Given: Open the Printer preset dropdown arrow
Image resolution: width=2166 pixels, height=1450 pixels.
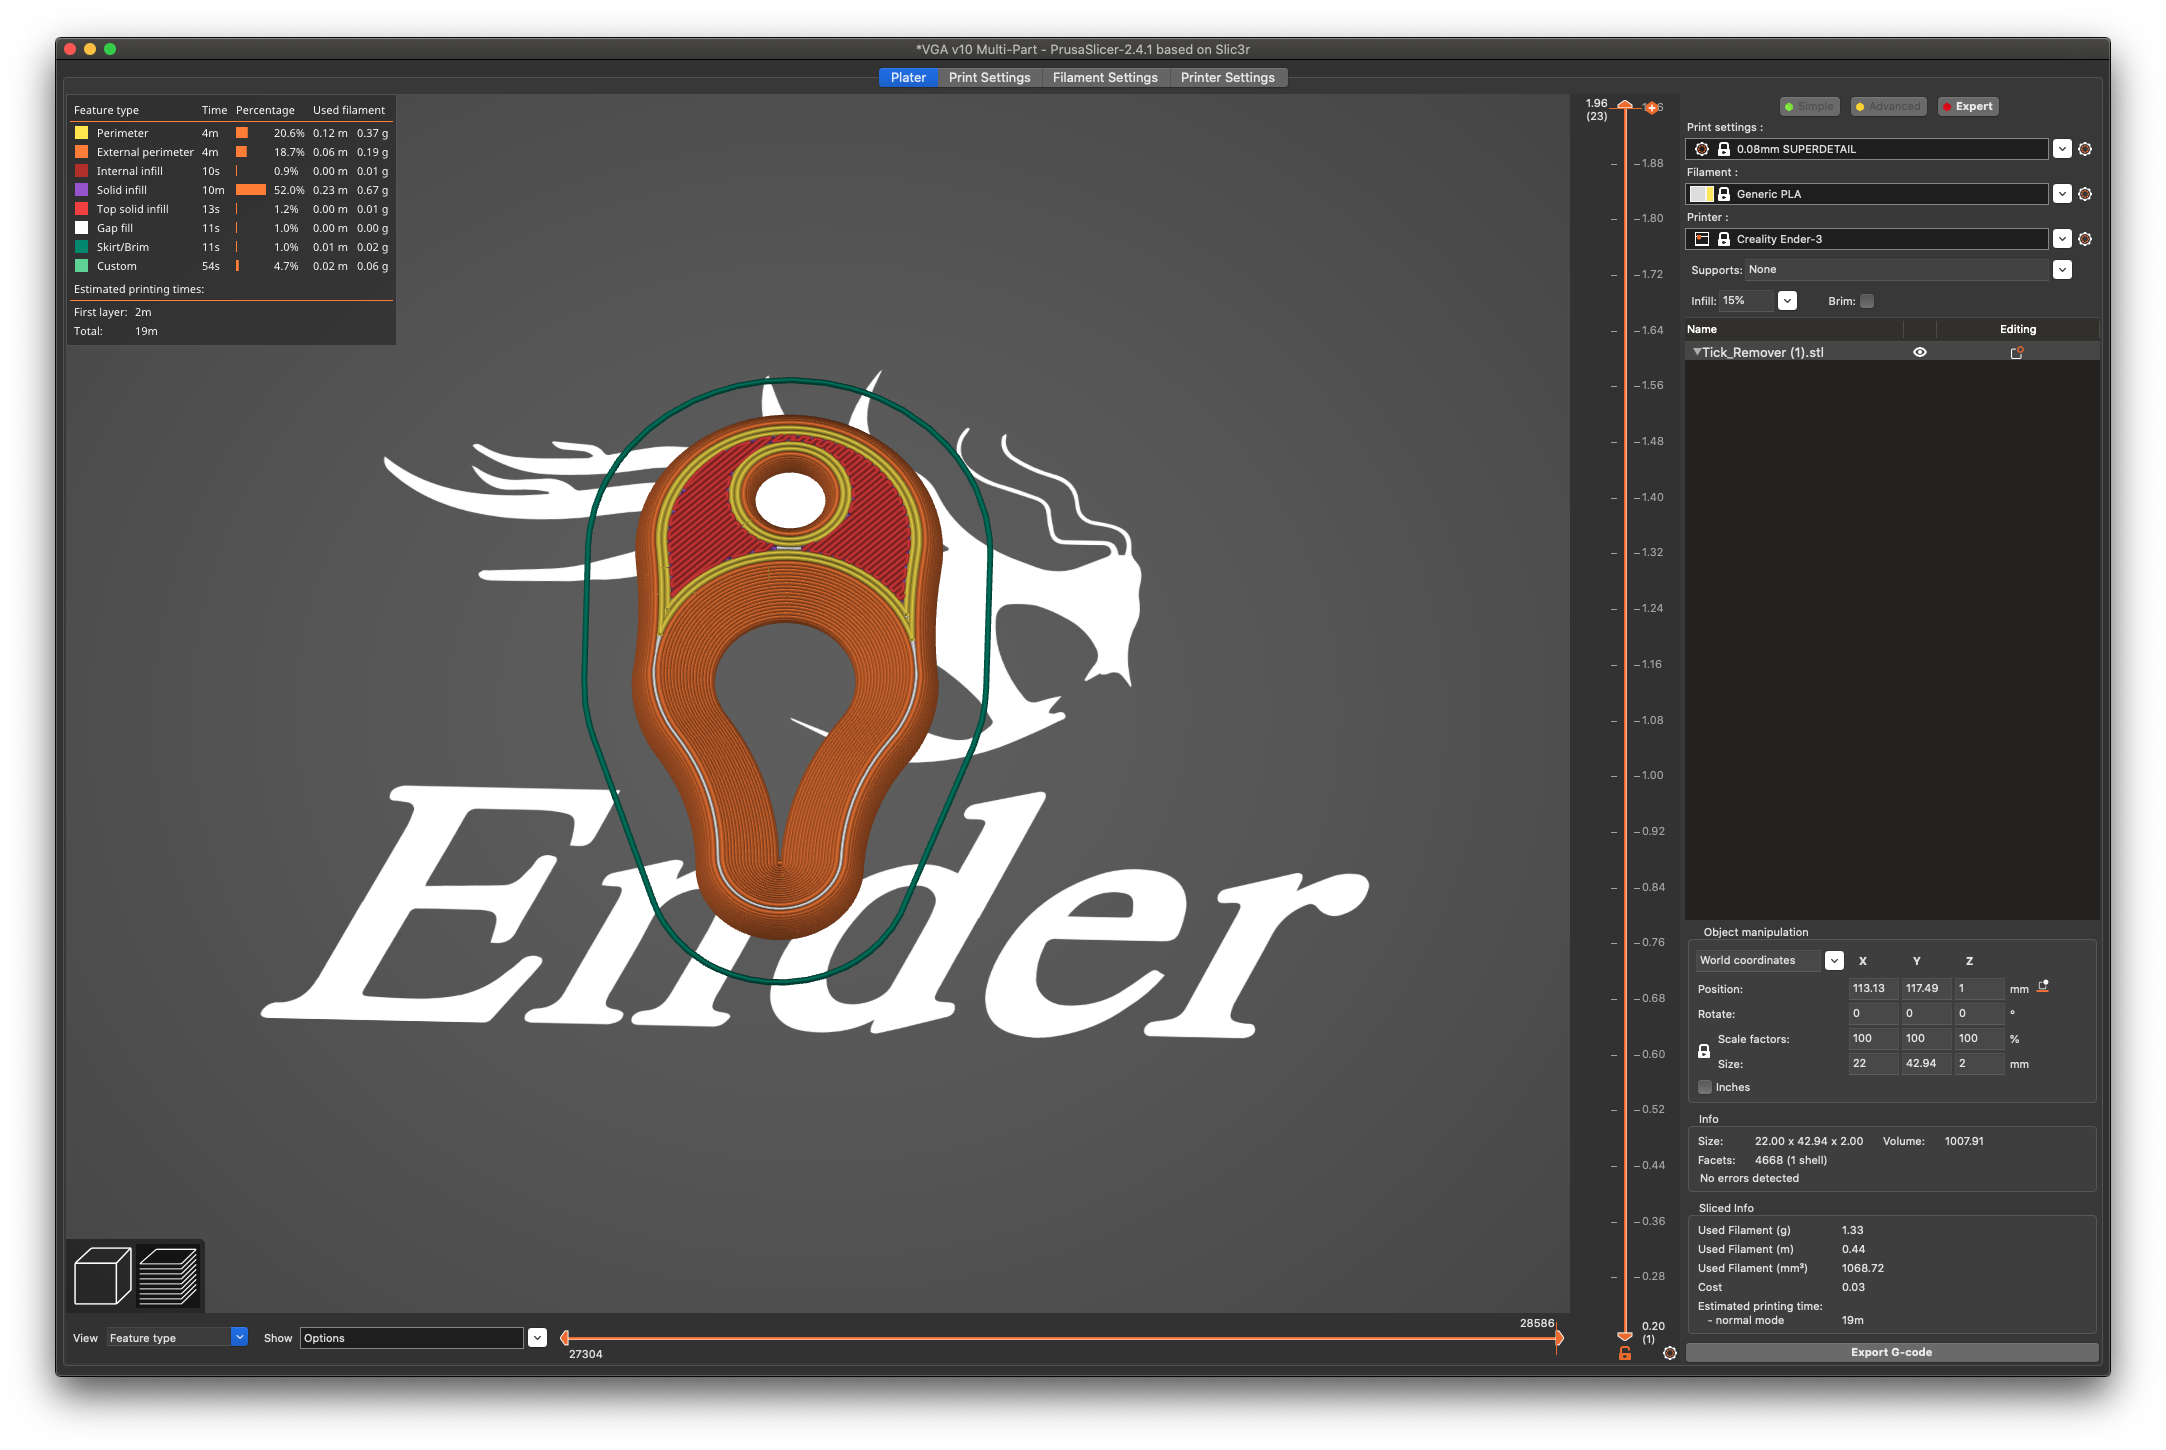Looking at the screenshot, I should click(2062, 239).
